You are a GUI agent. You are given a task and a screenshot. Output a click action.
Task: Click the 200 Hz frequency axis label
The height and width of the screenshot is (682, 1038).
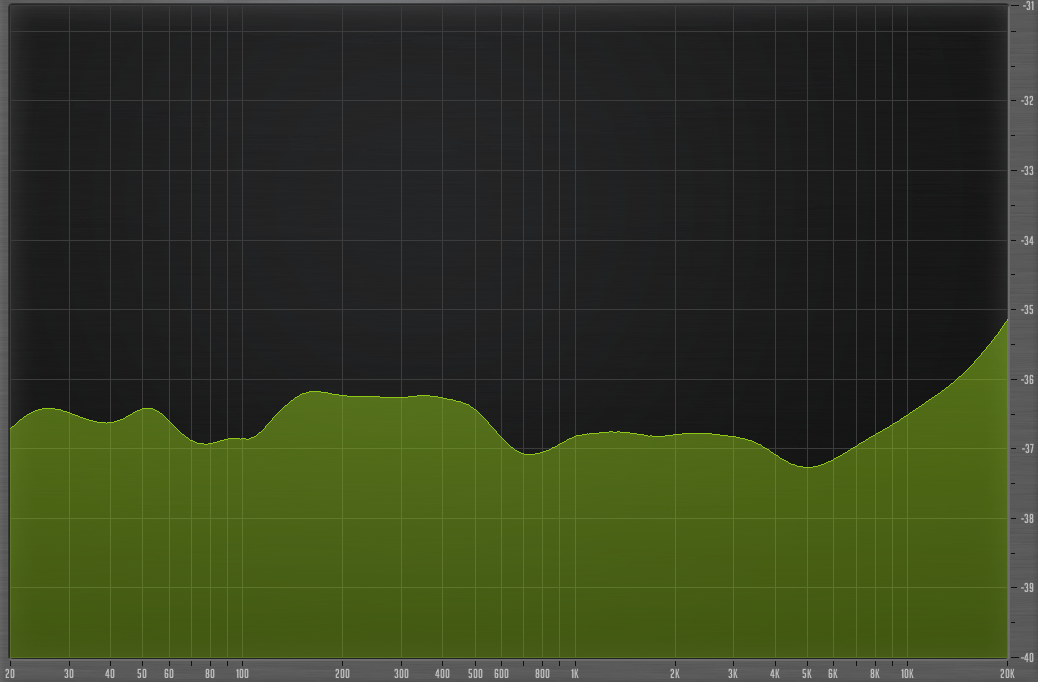(x=342, y=673)
